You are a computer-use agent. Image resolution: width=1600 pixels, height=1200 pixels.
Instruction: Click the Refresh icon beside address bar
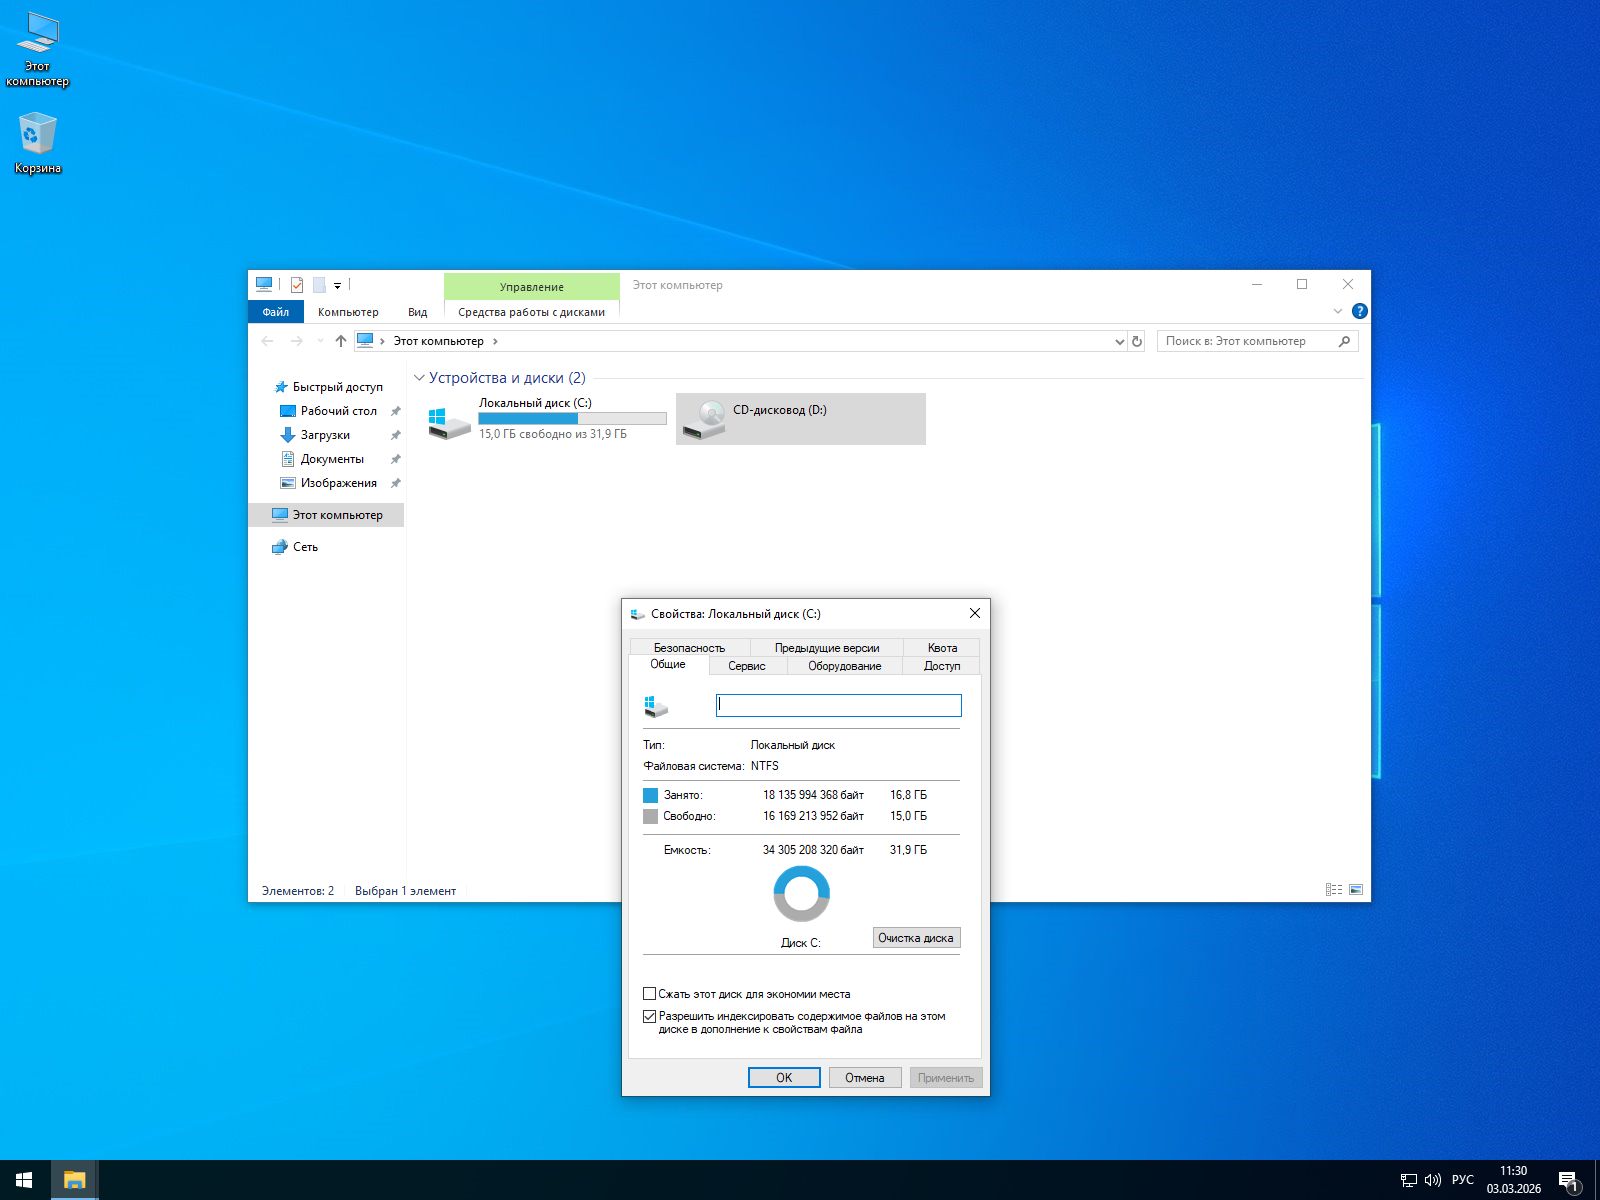point(1136,341)
